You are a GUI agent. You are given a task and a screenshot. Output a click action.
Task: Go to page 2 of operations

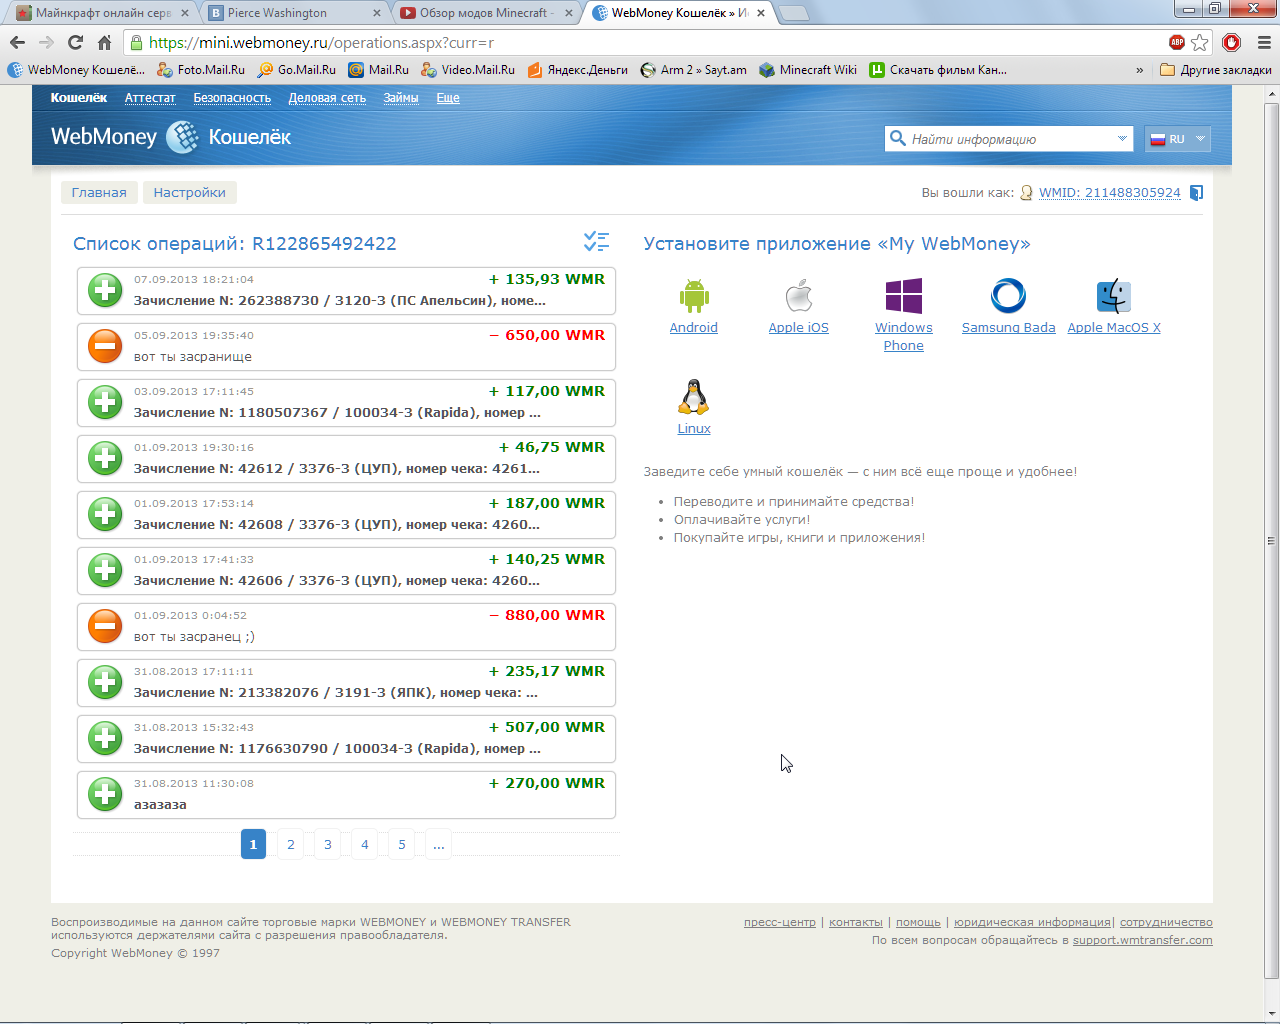(291, 844)
